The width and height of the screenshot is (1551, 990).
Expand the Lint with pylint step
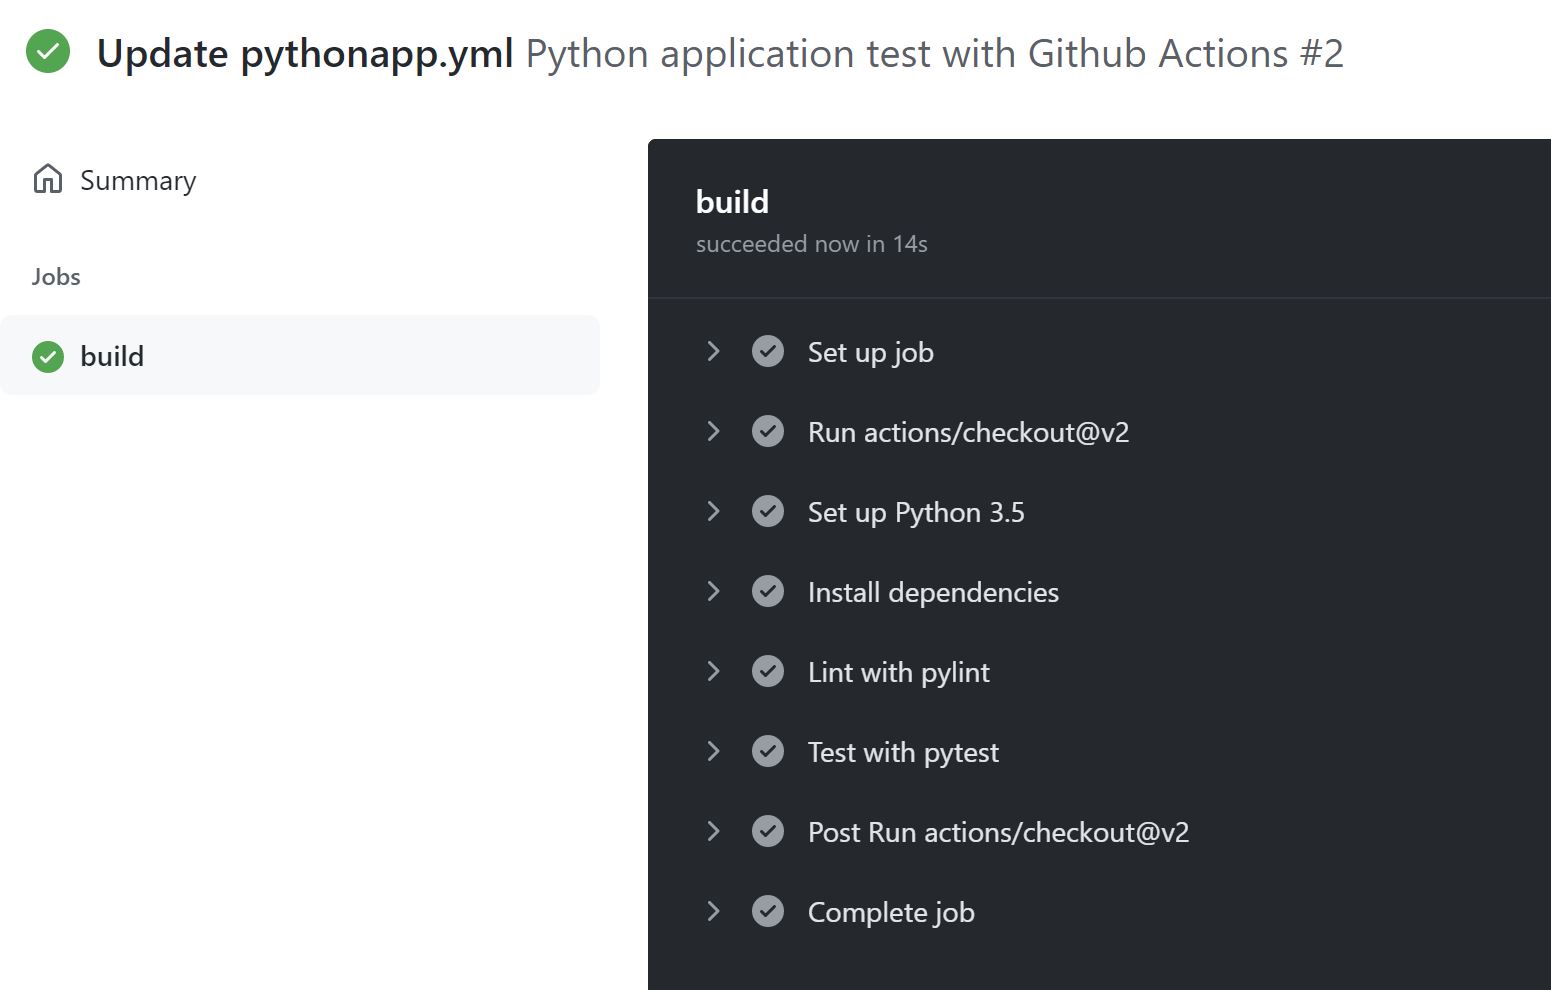tap(713, 671)
